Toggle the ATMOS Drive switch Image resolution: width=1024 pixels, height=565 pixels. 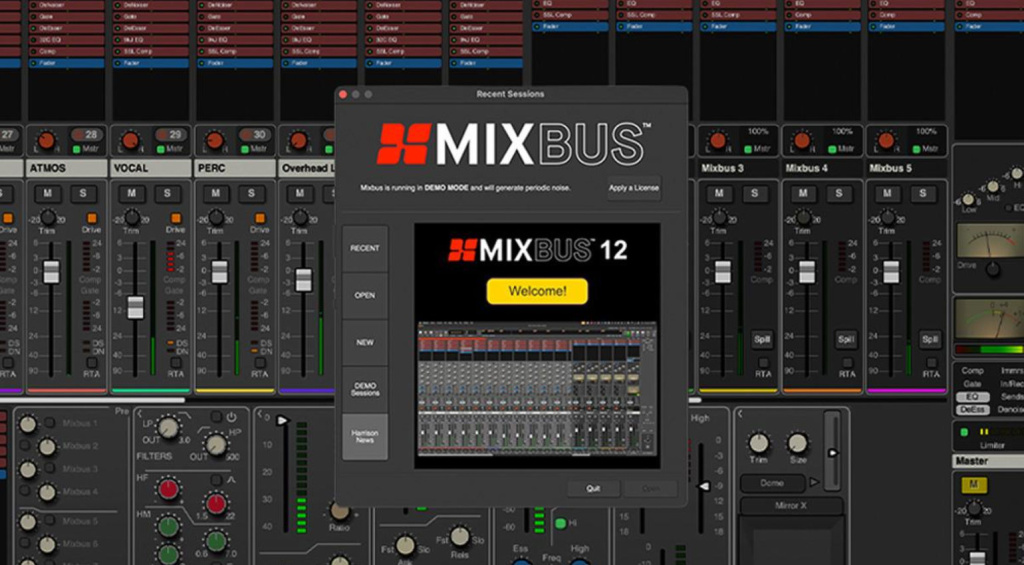[x=91, y=218]
